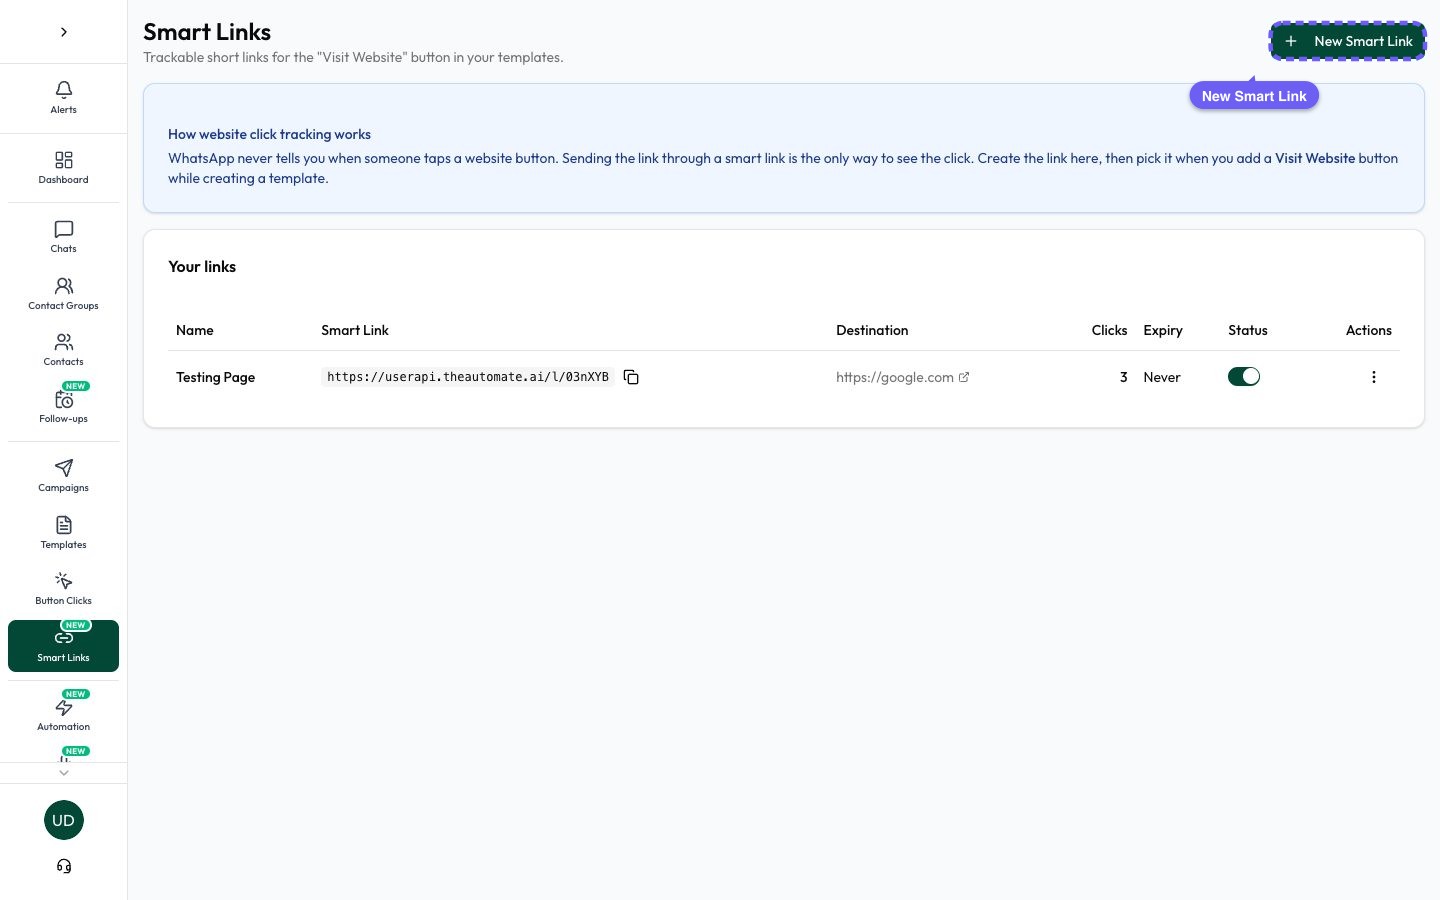
Task: Copy the Testing Page smart link
Action: (631, 377)
